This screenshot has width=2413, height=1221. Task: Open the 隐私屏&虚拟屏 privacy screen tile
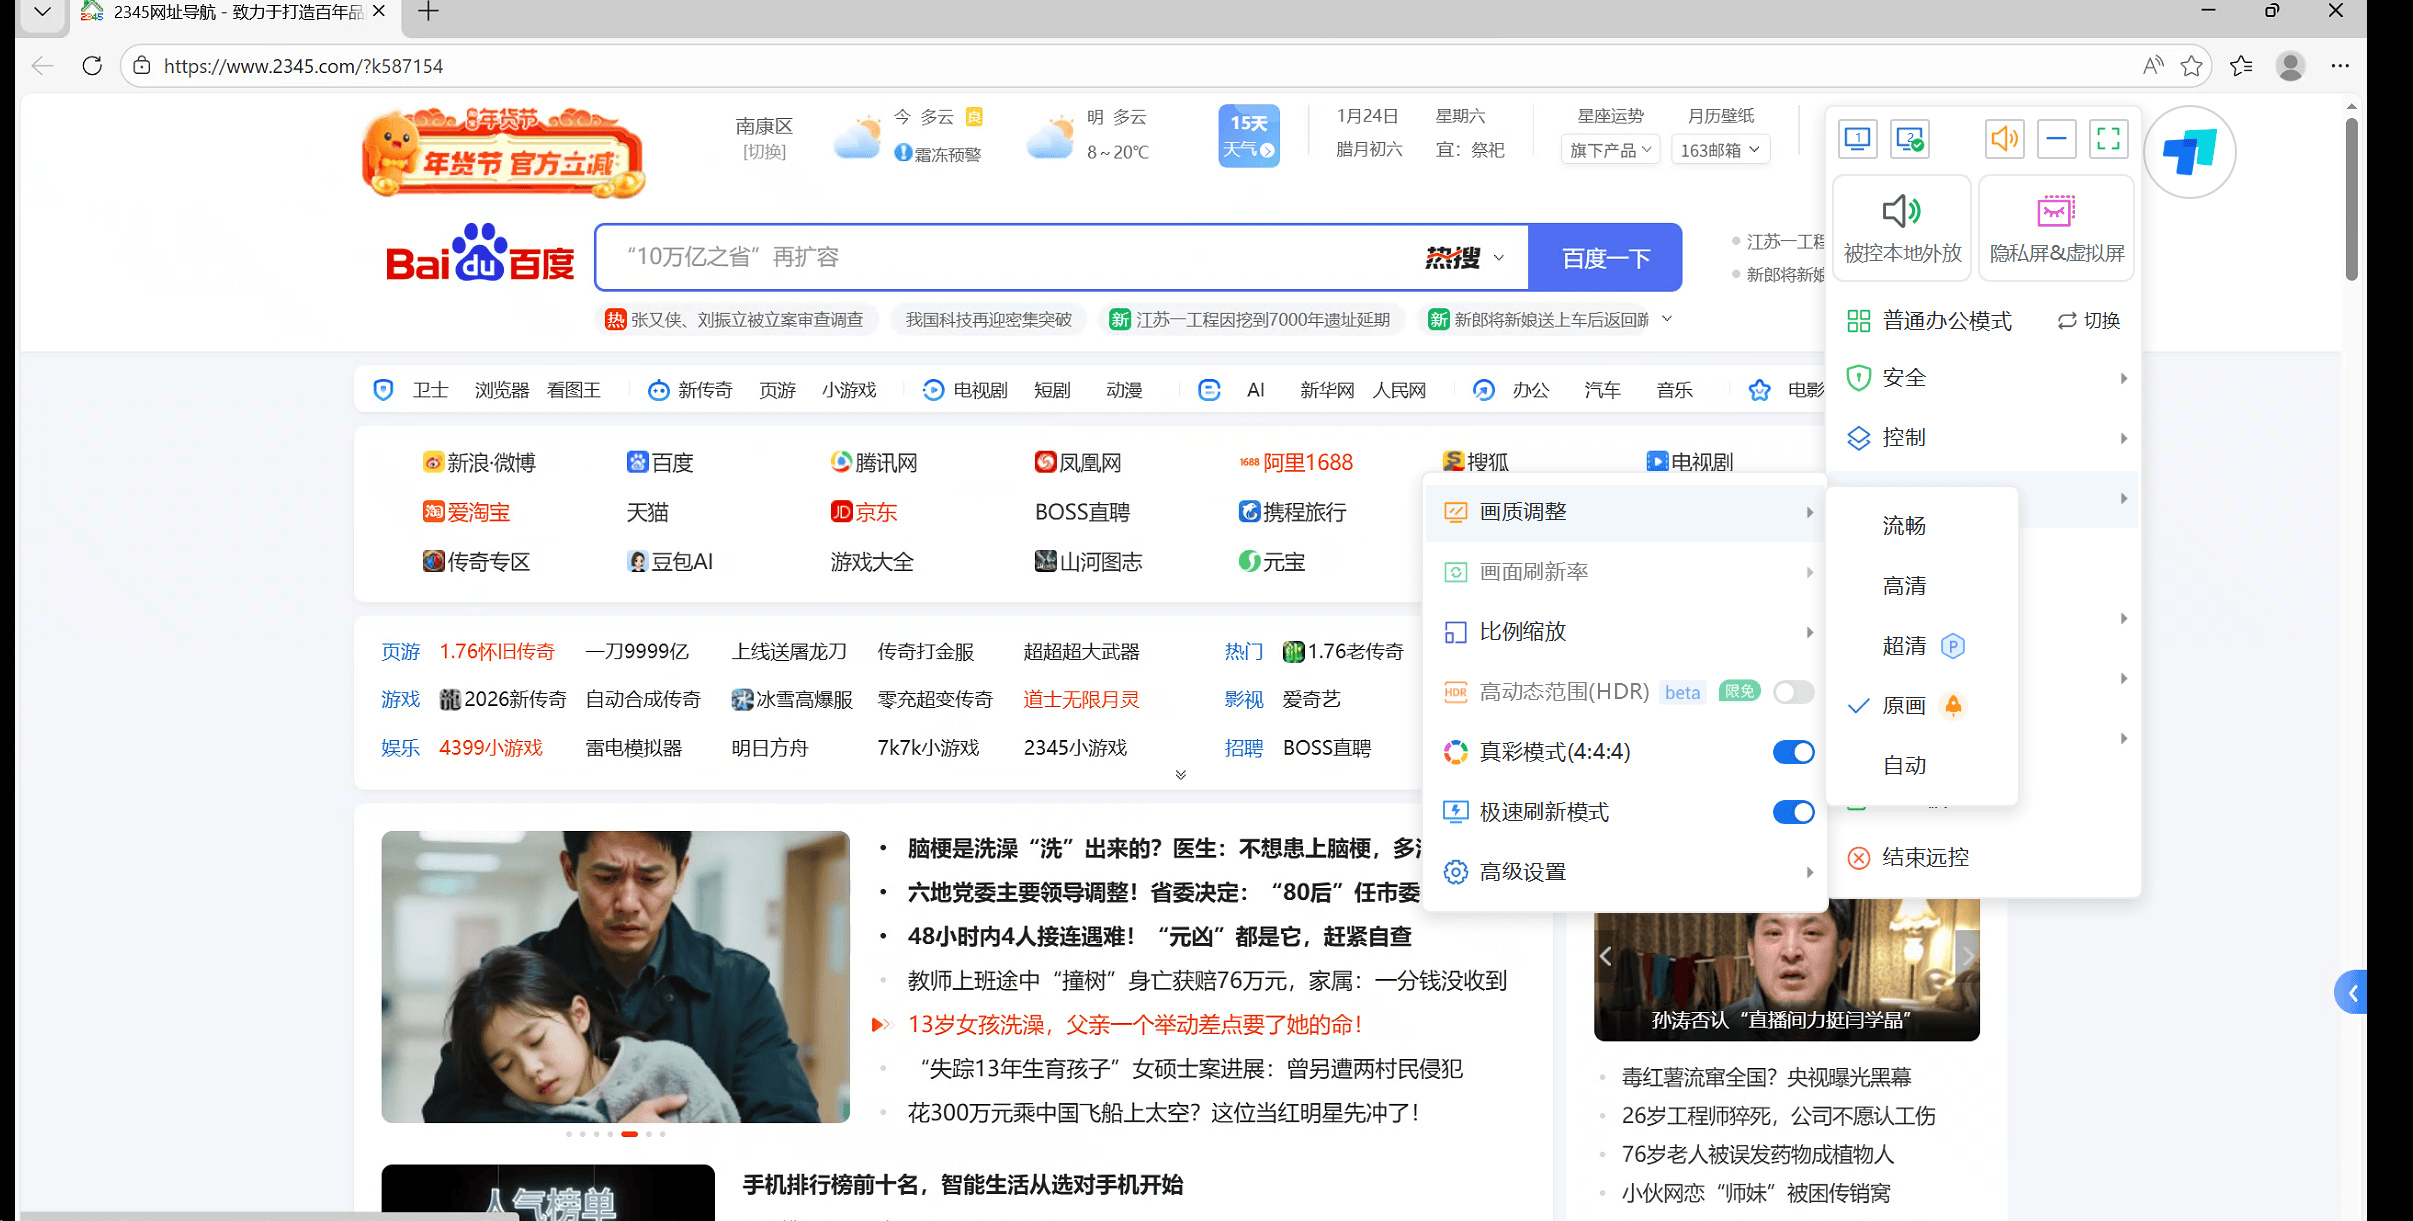pos(2056,228)
